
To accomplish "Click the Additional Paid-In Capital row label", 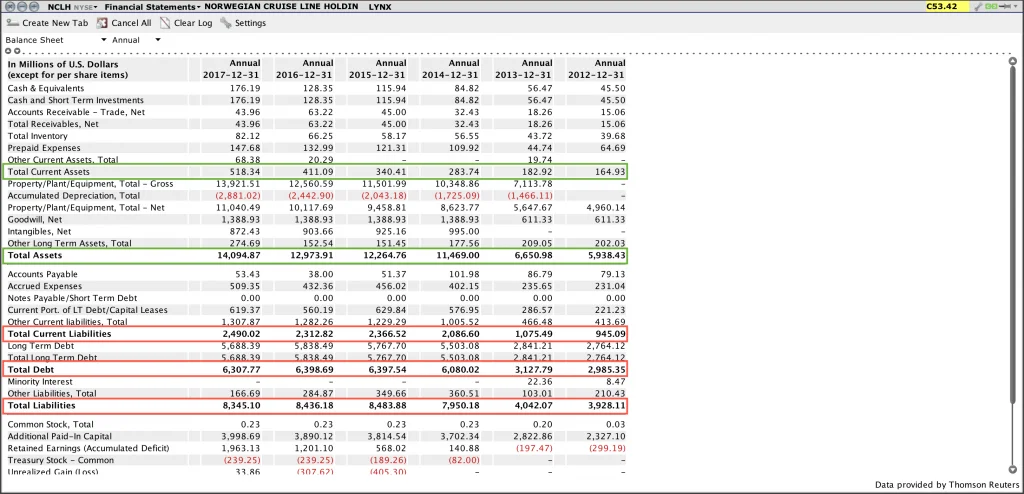I will click(x=59, y=436).
